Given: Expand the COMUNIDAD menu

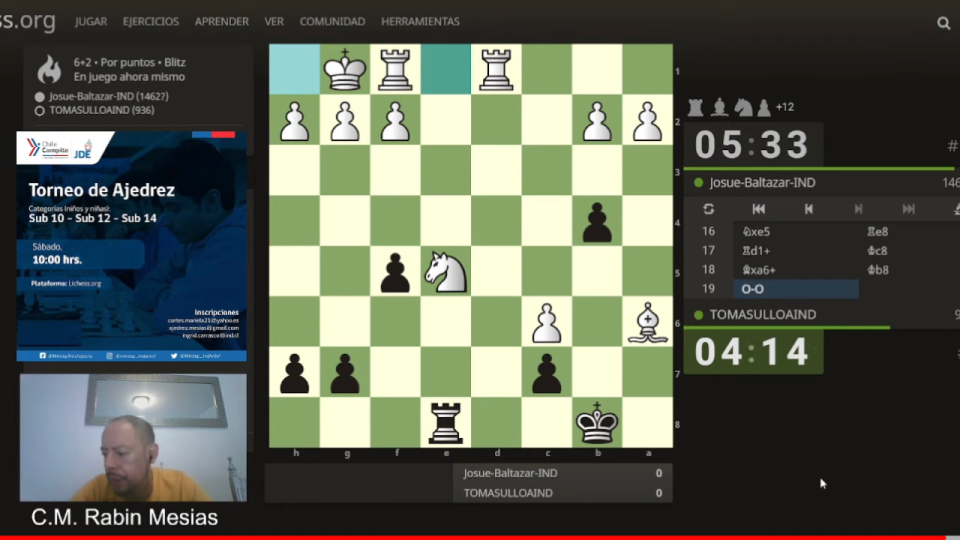Looking at the screenshot, I should pyautogui.click(x=332, y=22).
